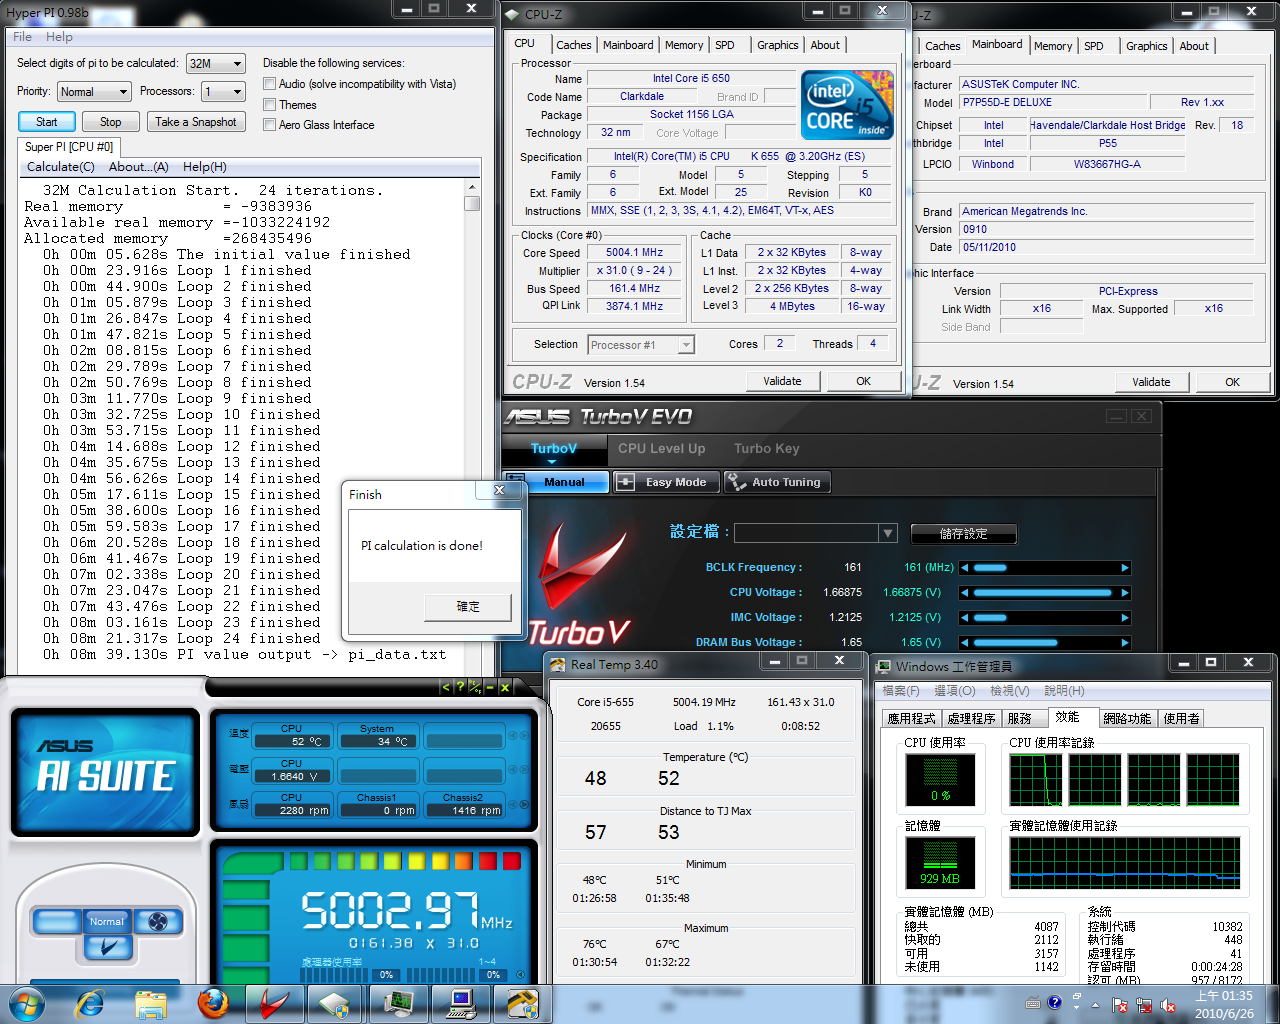Switch to Memory tab in front CPU-Z window
The image size is (1280, 1024).
[x=684, y=45]
